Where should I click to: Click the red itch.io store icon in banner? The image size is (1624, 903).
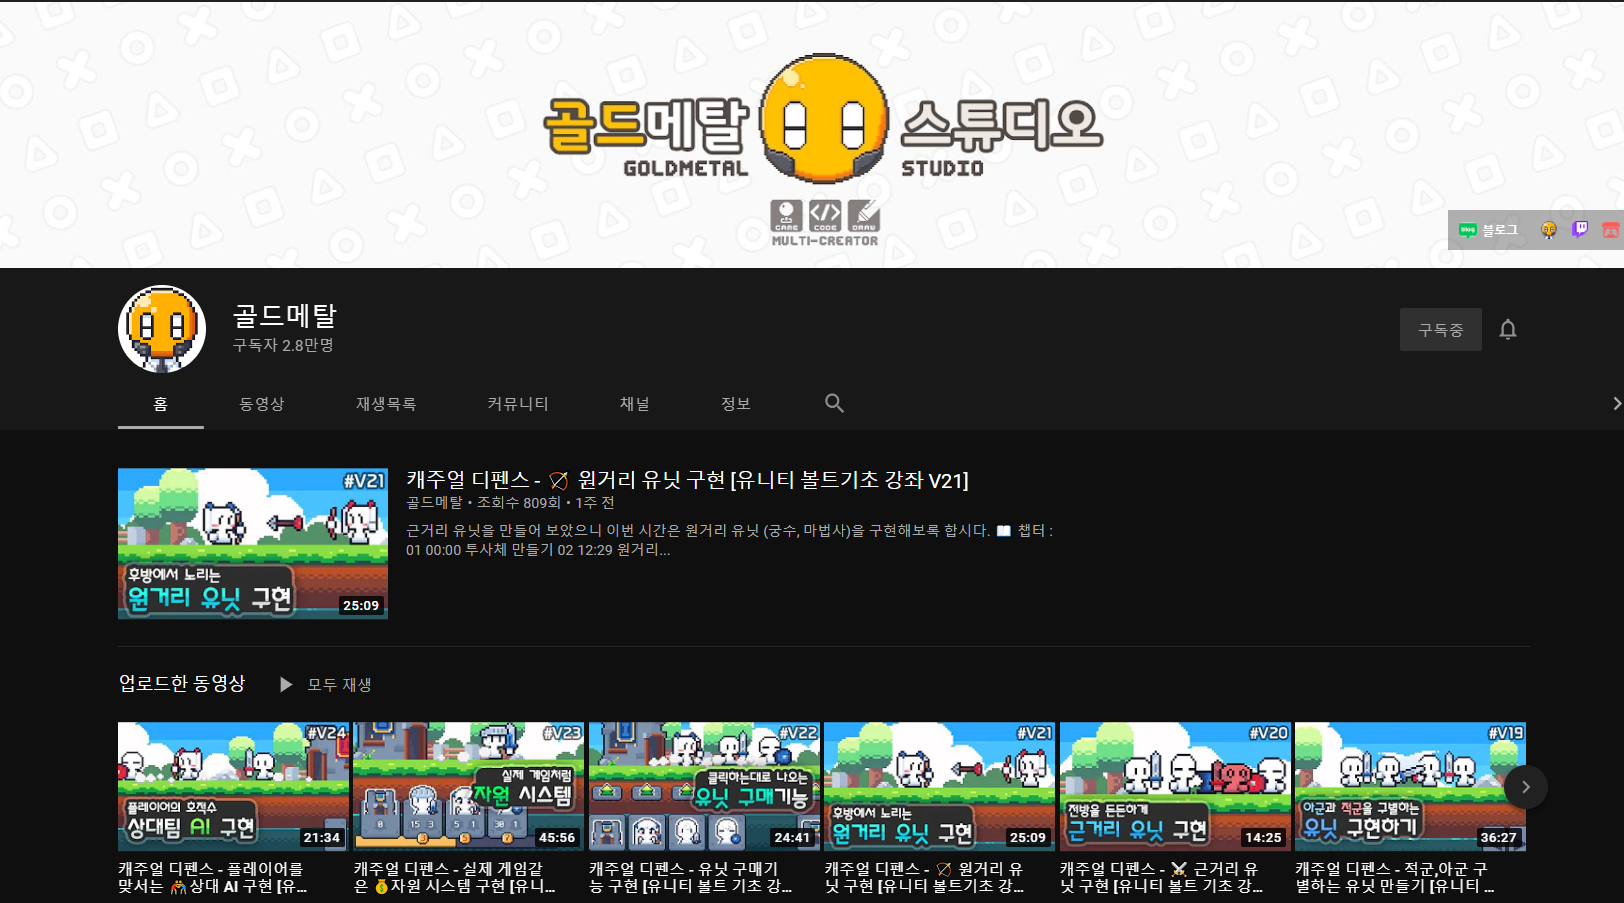1611,230
